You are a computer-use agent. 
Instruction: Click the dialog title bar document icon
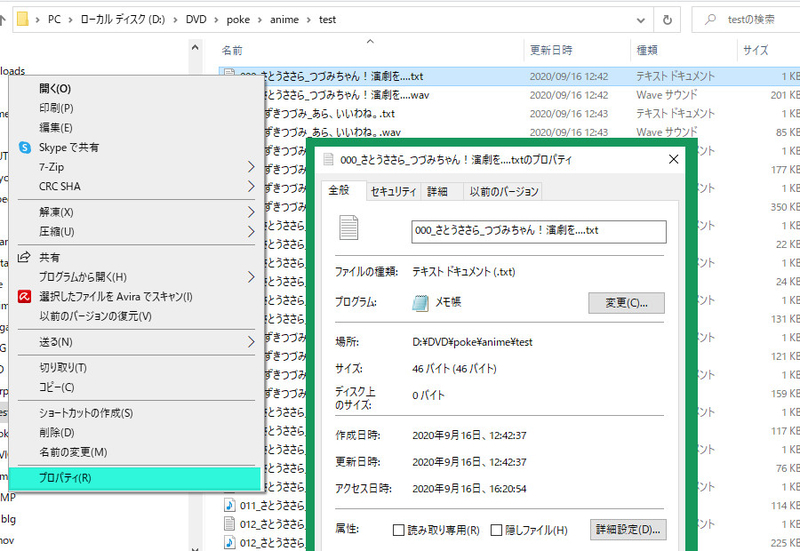(x=329, y=159)
